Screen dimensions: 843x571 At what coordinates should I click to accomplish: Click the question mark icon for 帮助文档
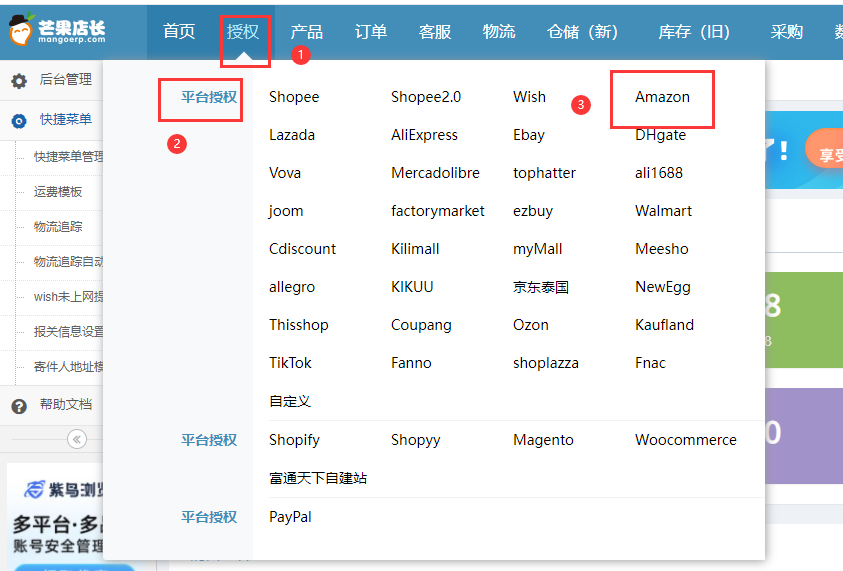point(19,406)
